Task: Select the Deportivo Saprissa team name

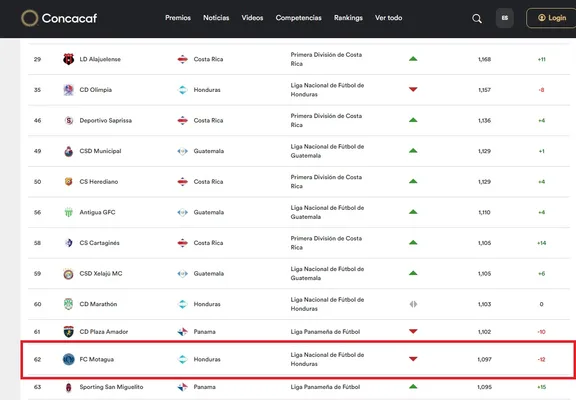Action: coord(105,120)
